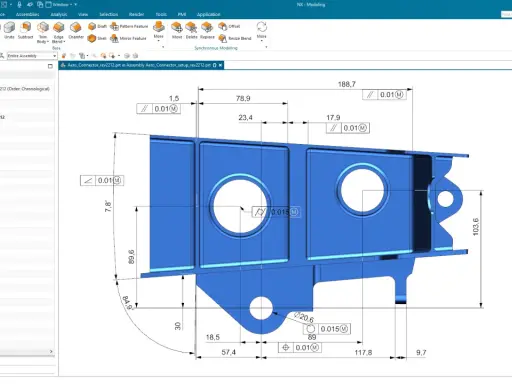Select the 78,9 dimension value
The width and height of the screenshot is (512, 384).
point(243,98)
